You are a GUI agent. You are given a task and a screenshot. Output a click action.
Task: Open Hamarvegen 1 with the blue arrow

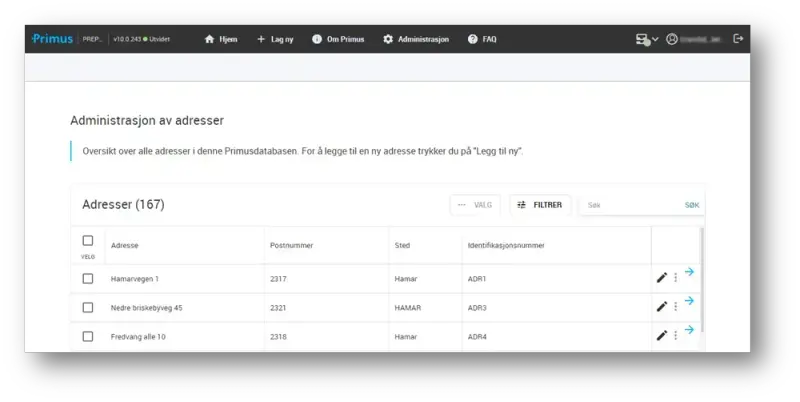(x=689, y=272)
